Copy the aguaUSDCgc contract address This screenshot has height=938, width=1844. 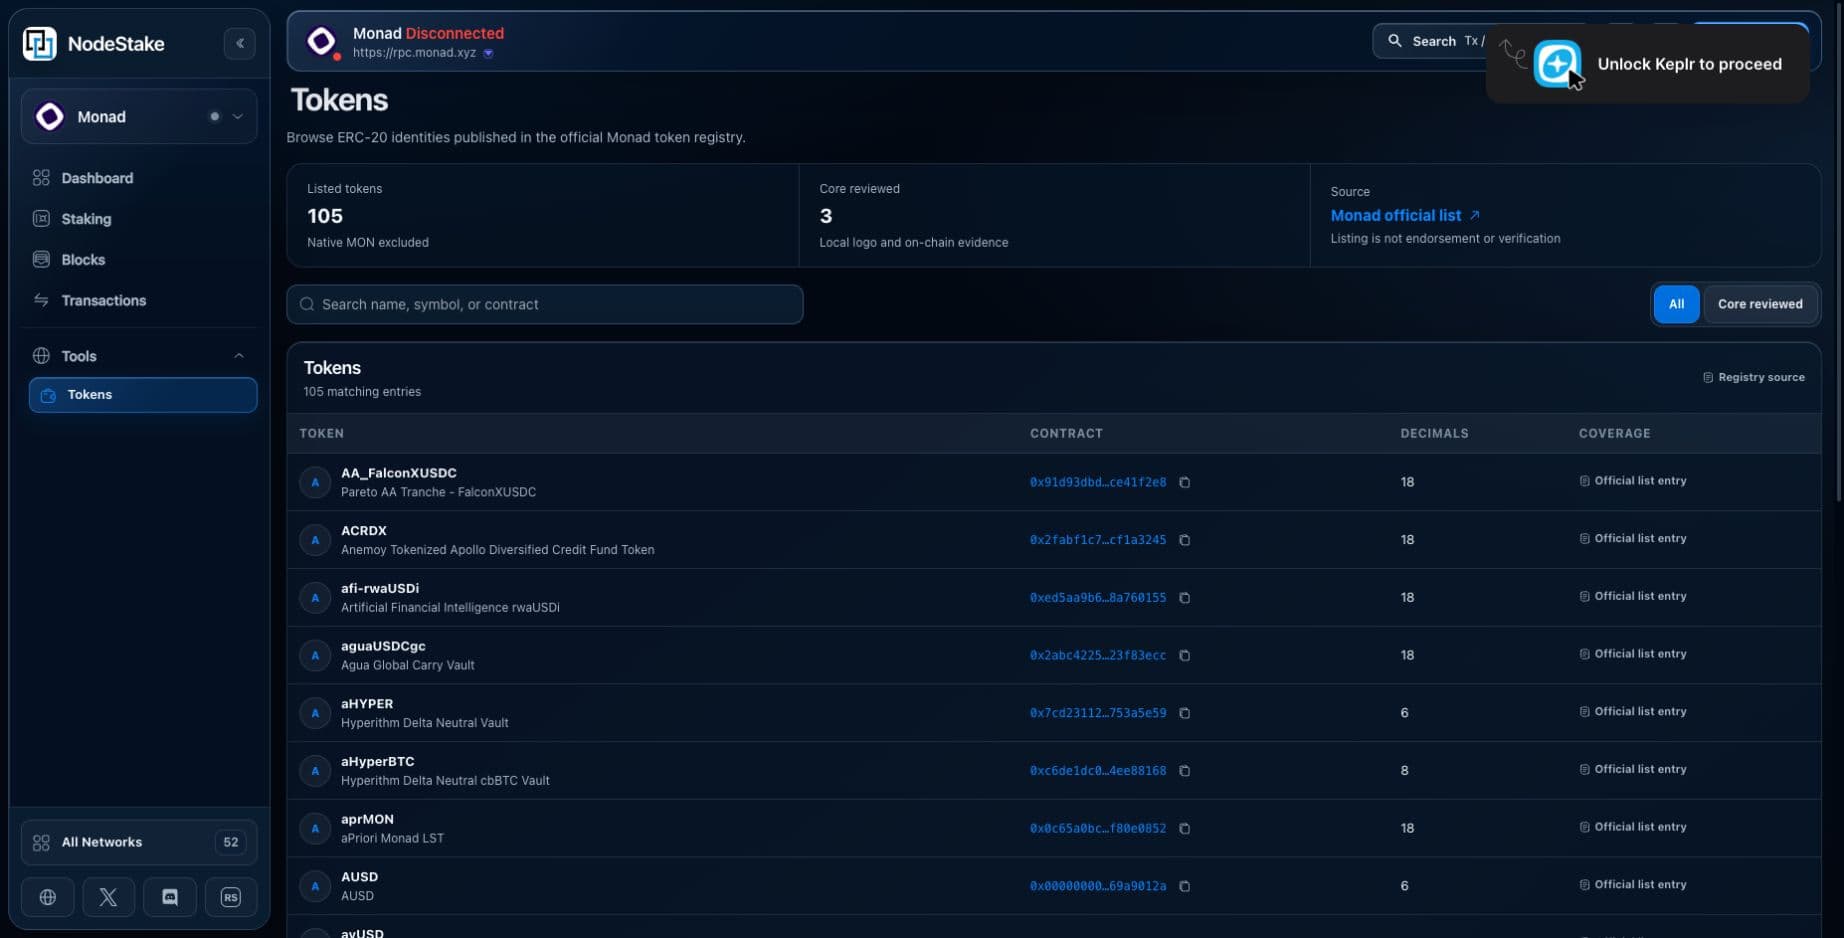coord(1184,656)
